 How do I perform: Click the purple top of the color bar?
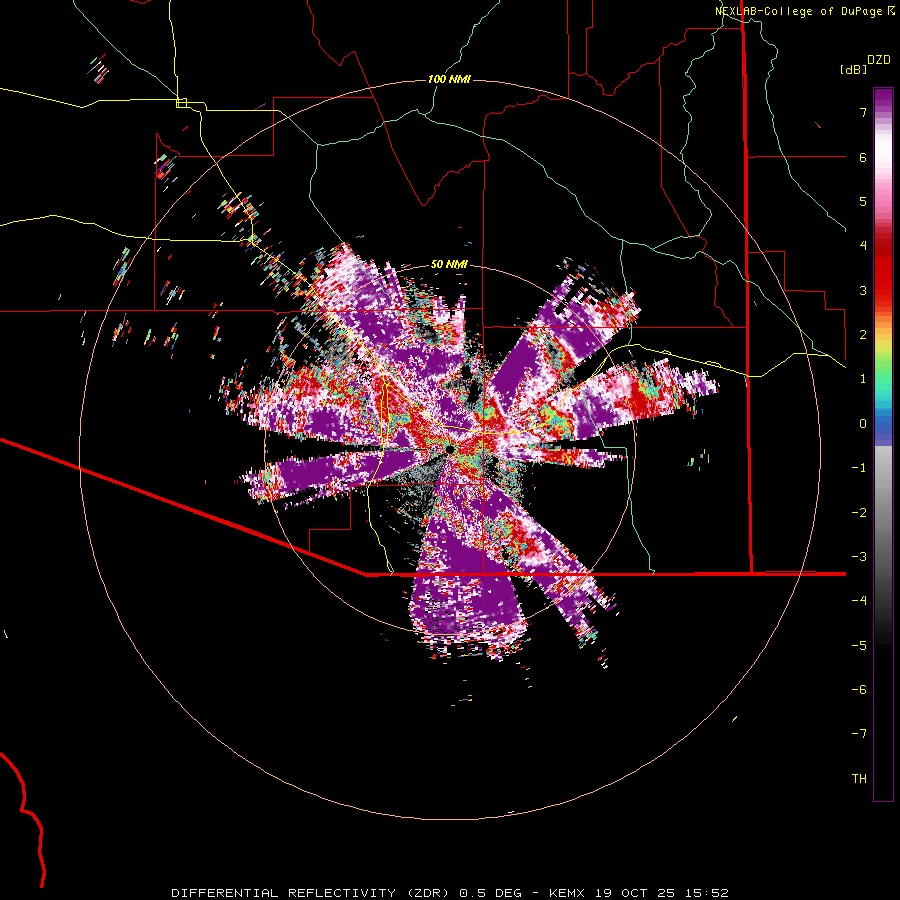pos(883,98)
